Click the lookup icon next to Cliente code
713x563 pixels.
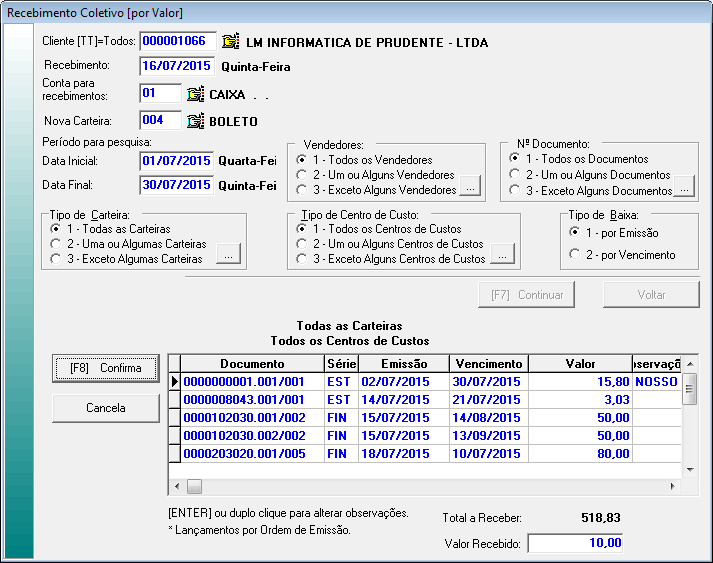tap(232, 42)
